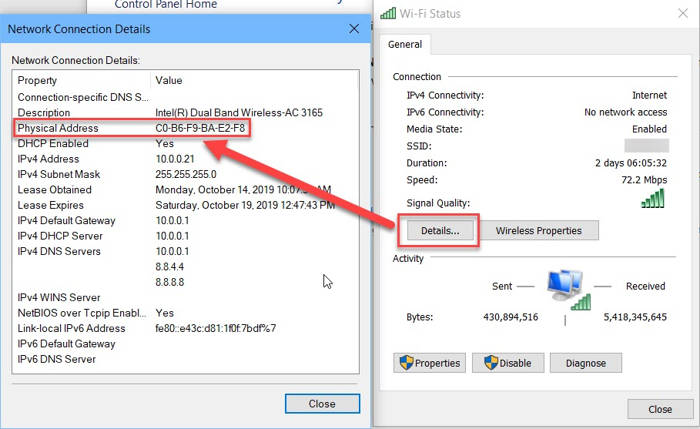700x429 pixels.
Task: Select IPv4 DNS Servers row
Action: [185, 251]
